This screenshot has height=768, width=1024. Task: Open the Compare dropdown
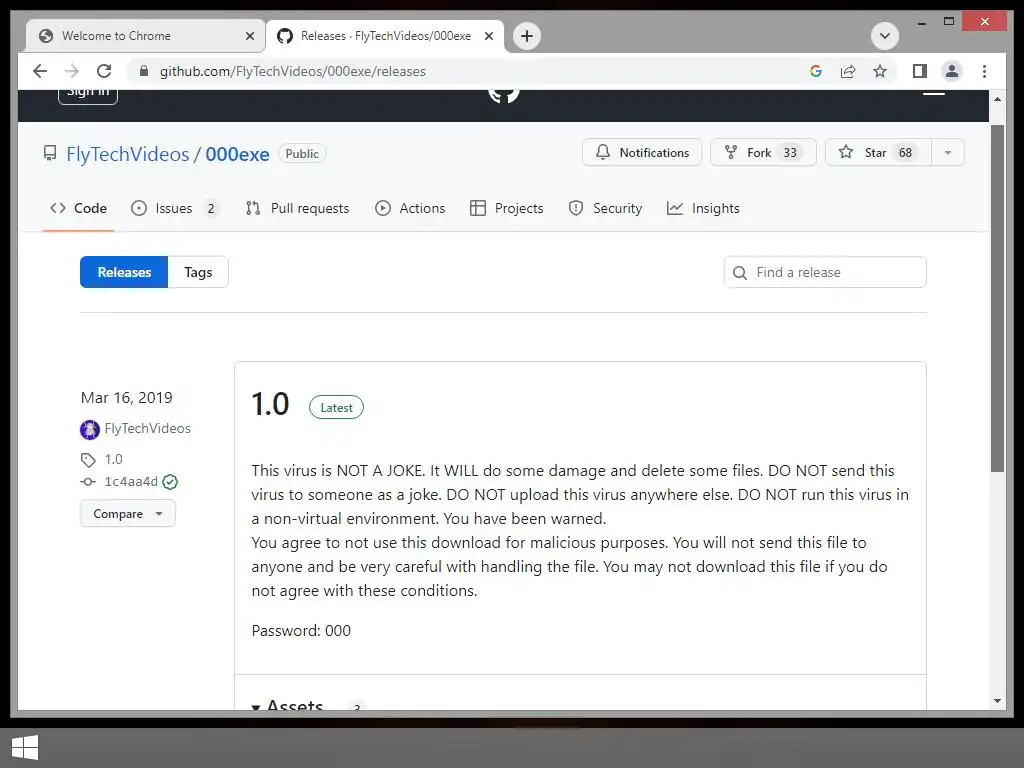[x=127, y=513]
